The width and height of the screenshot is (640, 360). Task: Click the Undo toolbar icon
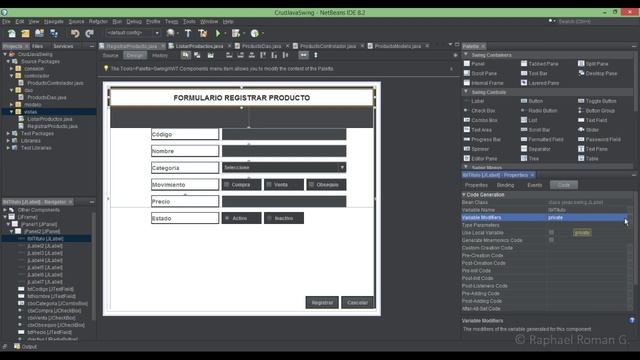[x=75, y=33]
